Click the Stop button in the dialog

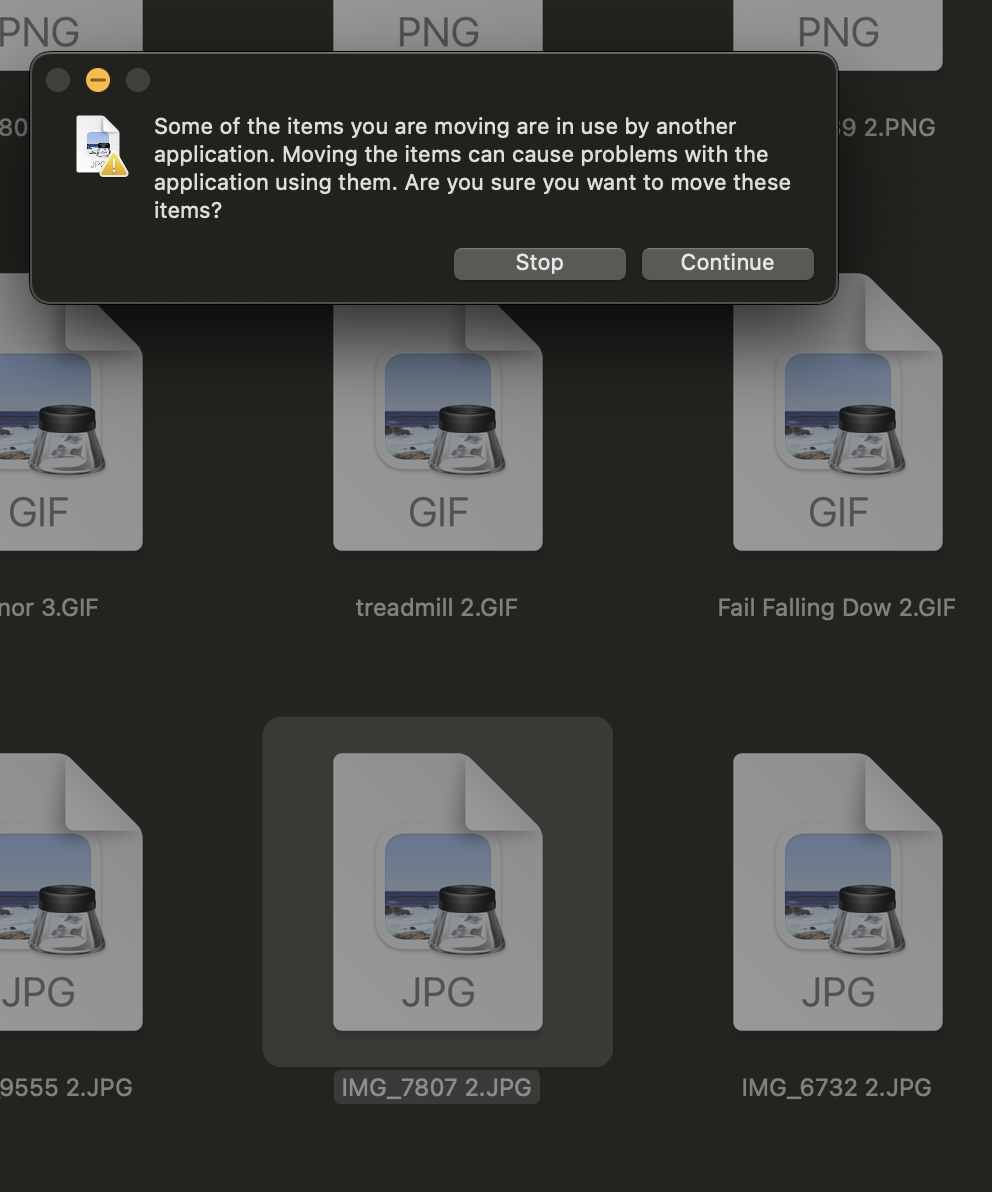[540, 263]
